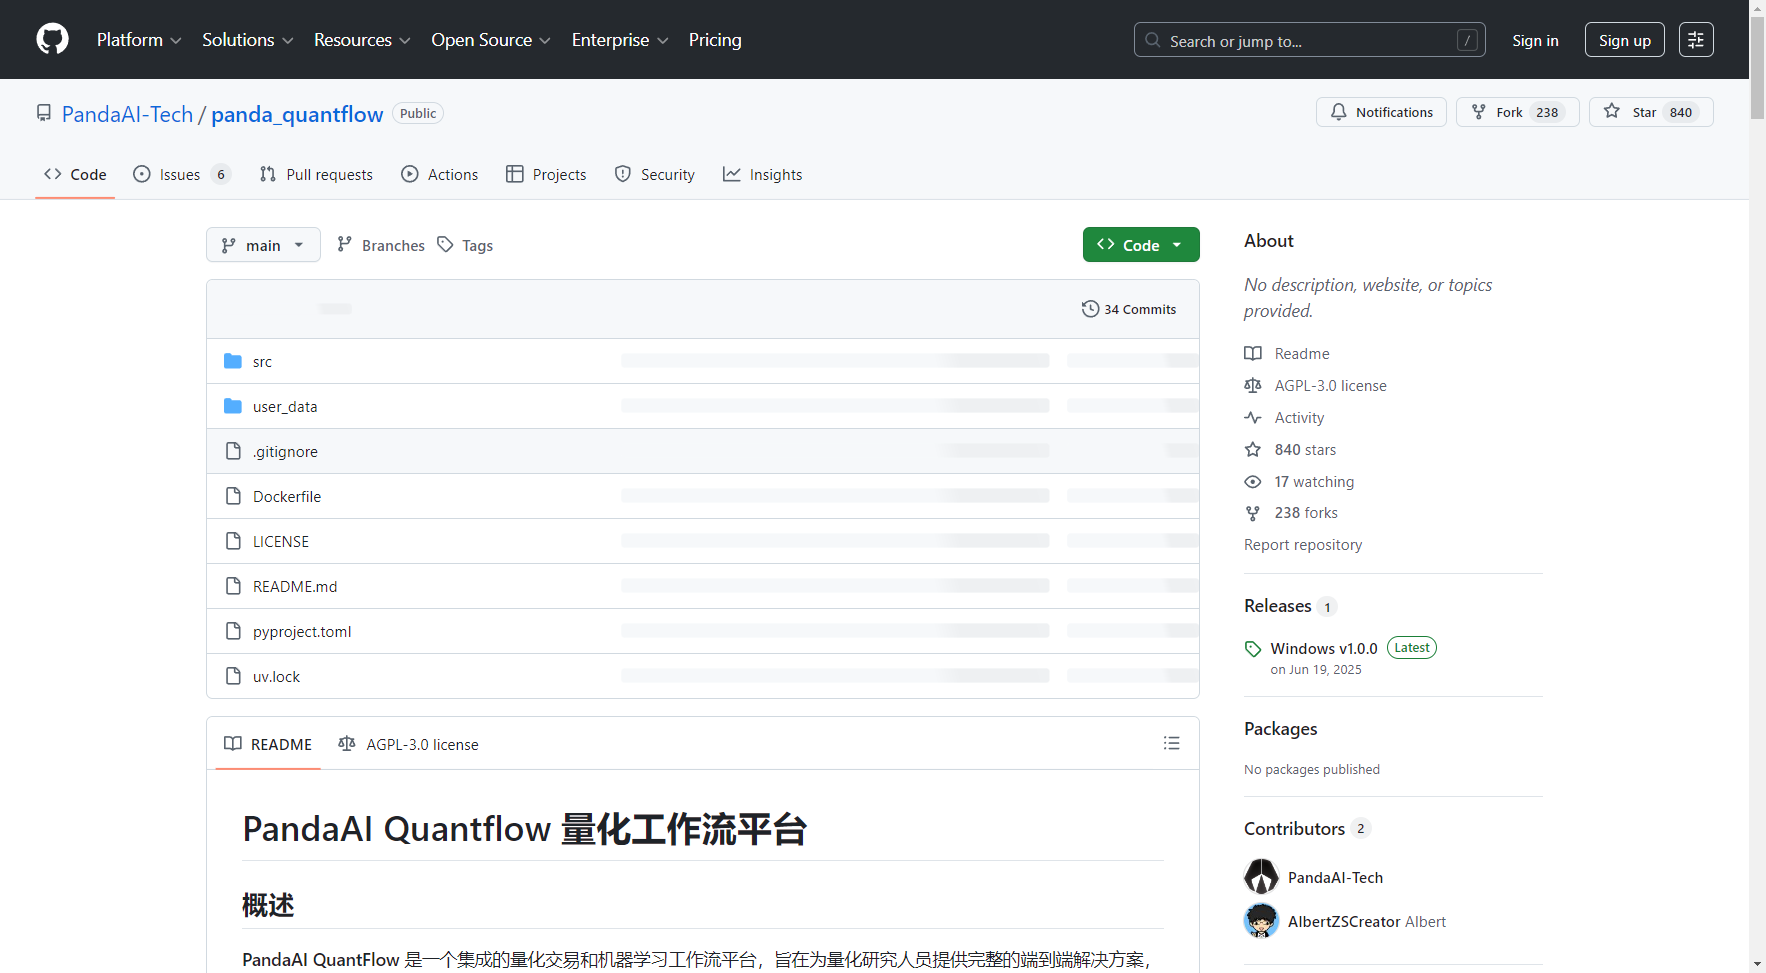Open the Branches link

coord(381,245)
